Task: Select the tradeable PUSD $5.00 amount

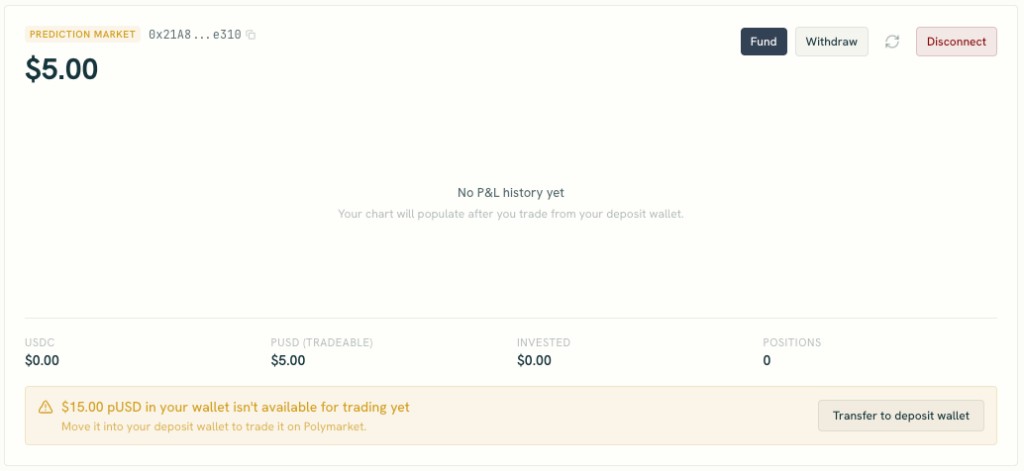Action: click(x=288, y=361)
